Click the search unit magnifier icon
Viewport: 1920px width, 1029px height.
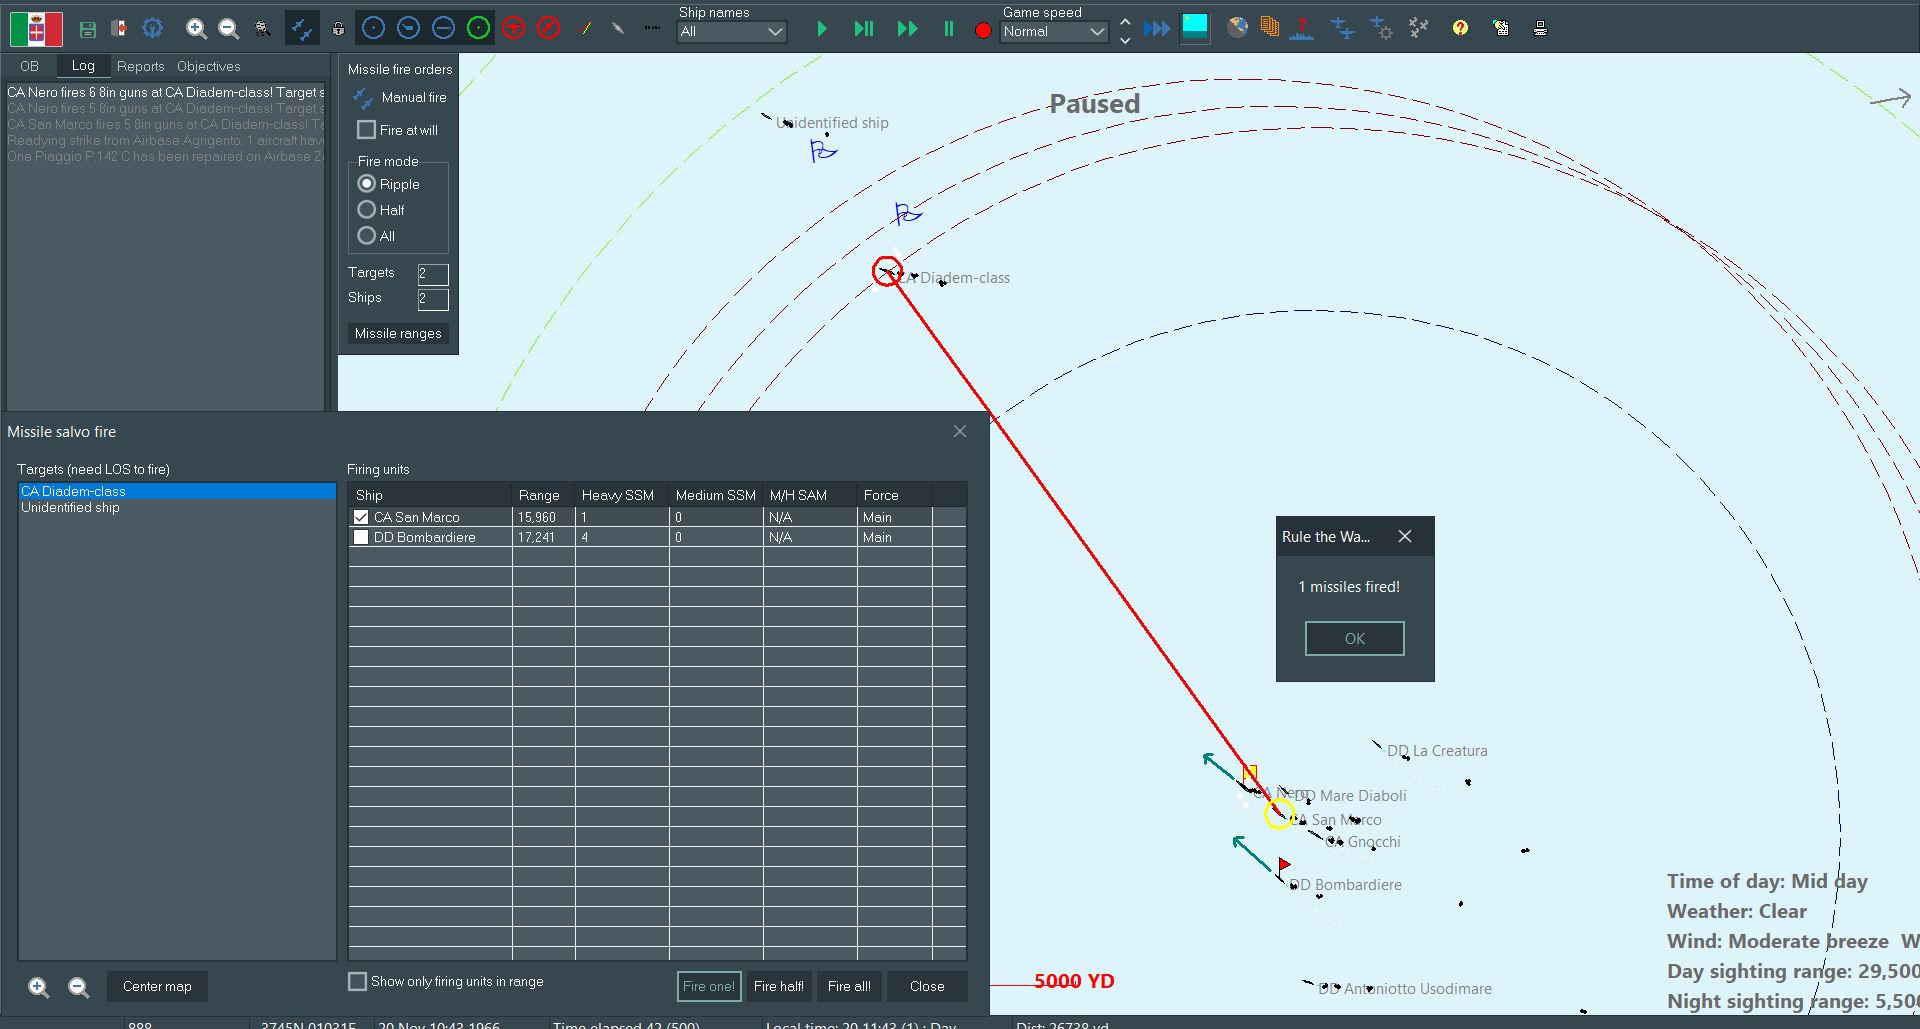pyautogui.click(x=262, y=29)
